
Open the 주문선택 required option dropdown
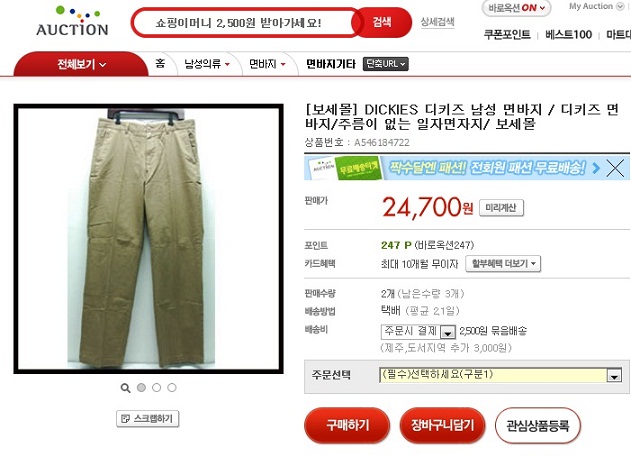click(501, 375)
